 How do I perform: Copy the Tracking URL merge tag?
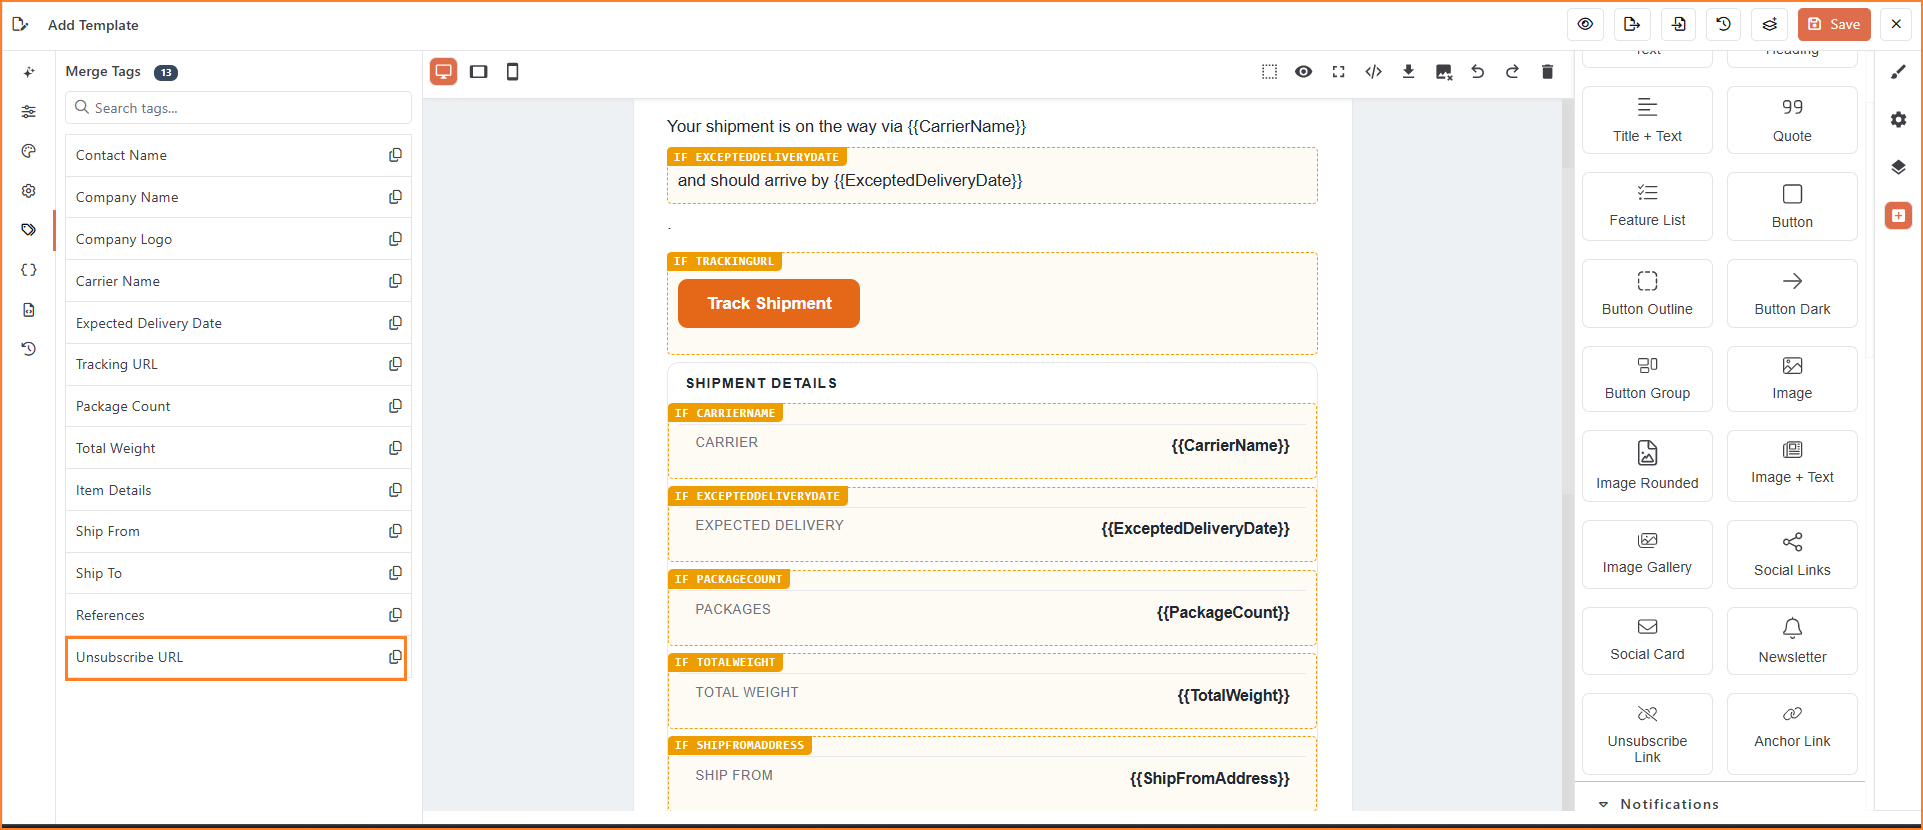[395, 364]
